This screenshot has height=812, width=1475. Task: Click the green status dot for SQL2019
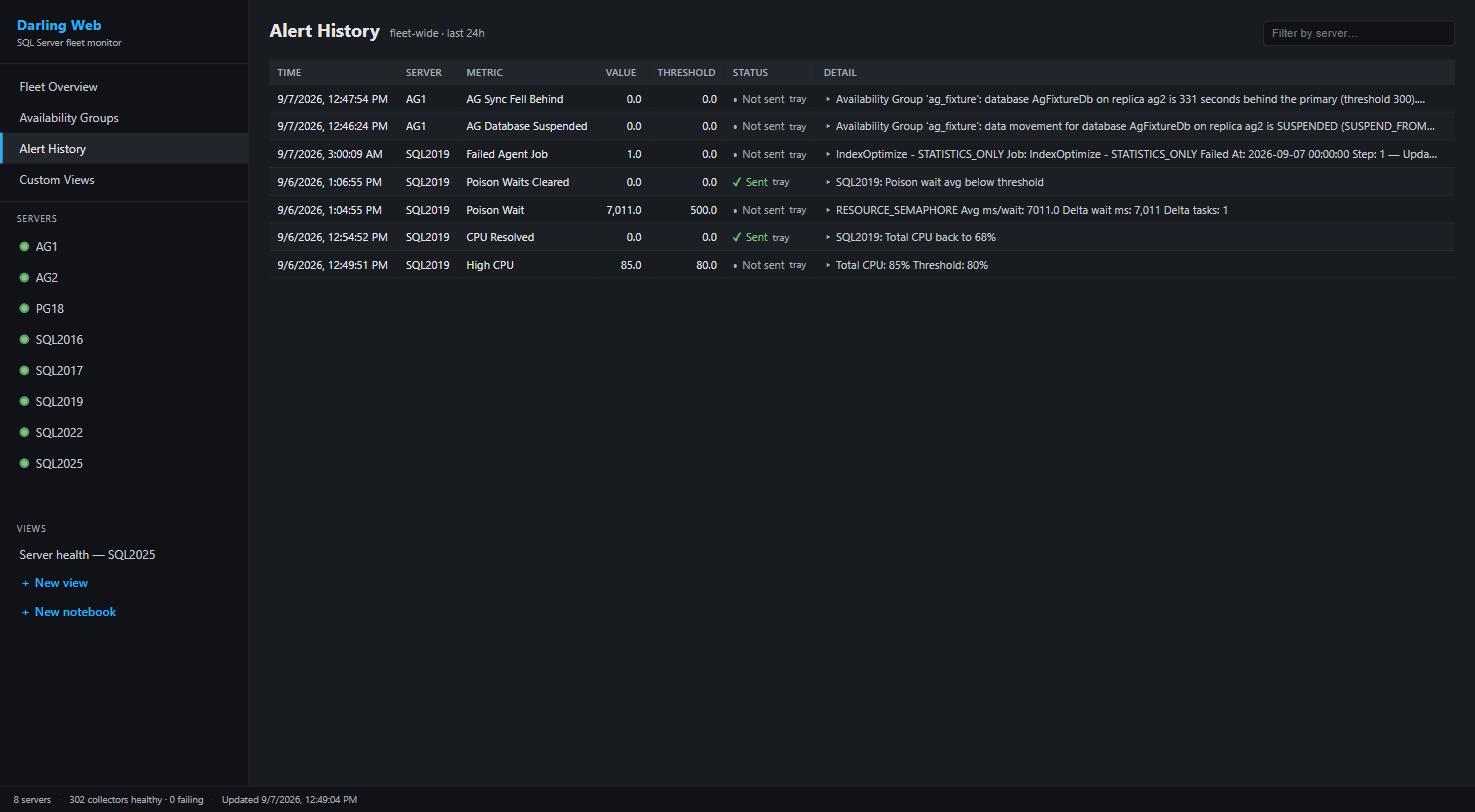[24, 402]
